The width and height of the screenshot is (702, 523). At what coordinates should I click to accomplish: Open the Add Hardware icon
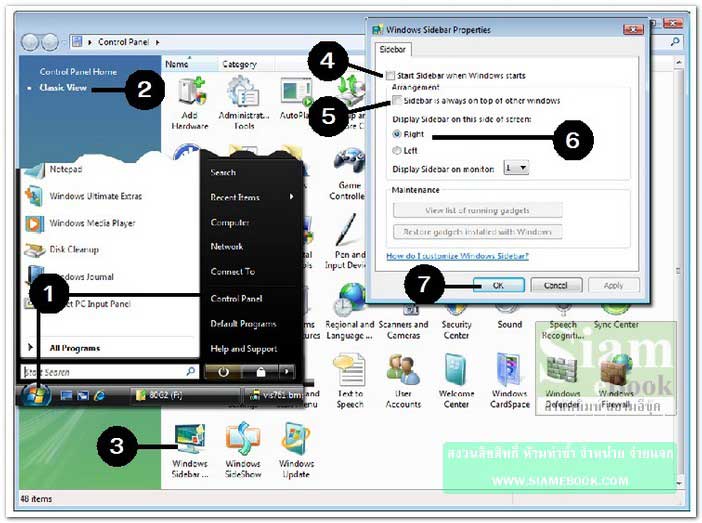[x=190, y=102]
